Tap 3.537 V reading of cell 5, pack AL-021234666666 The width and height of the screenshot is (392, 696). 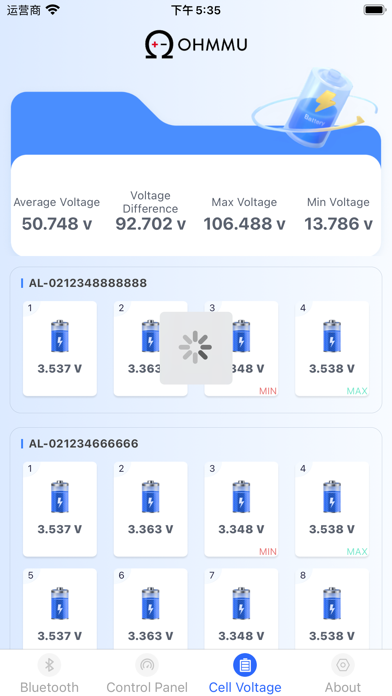[x=60, y=636]
